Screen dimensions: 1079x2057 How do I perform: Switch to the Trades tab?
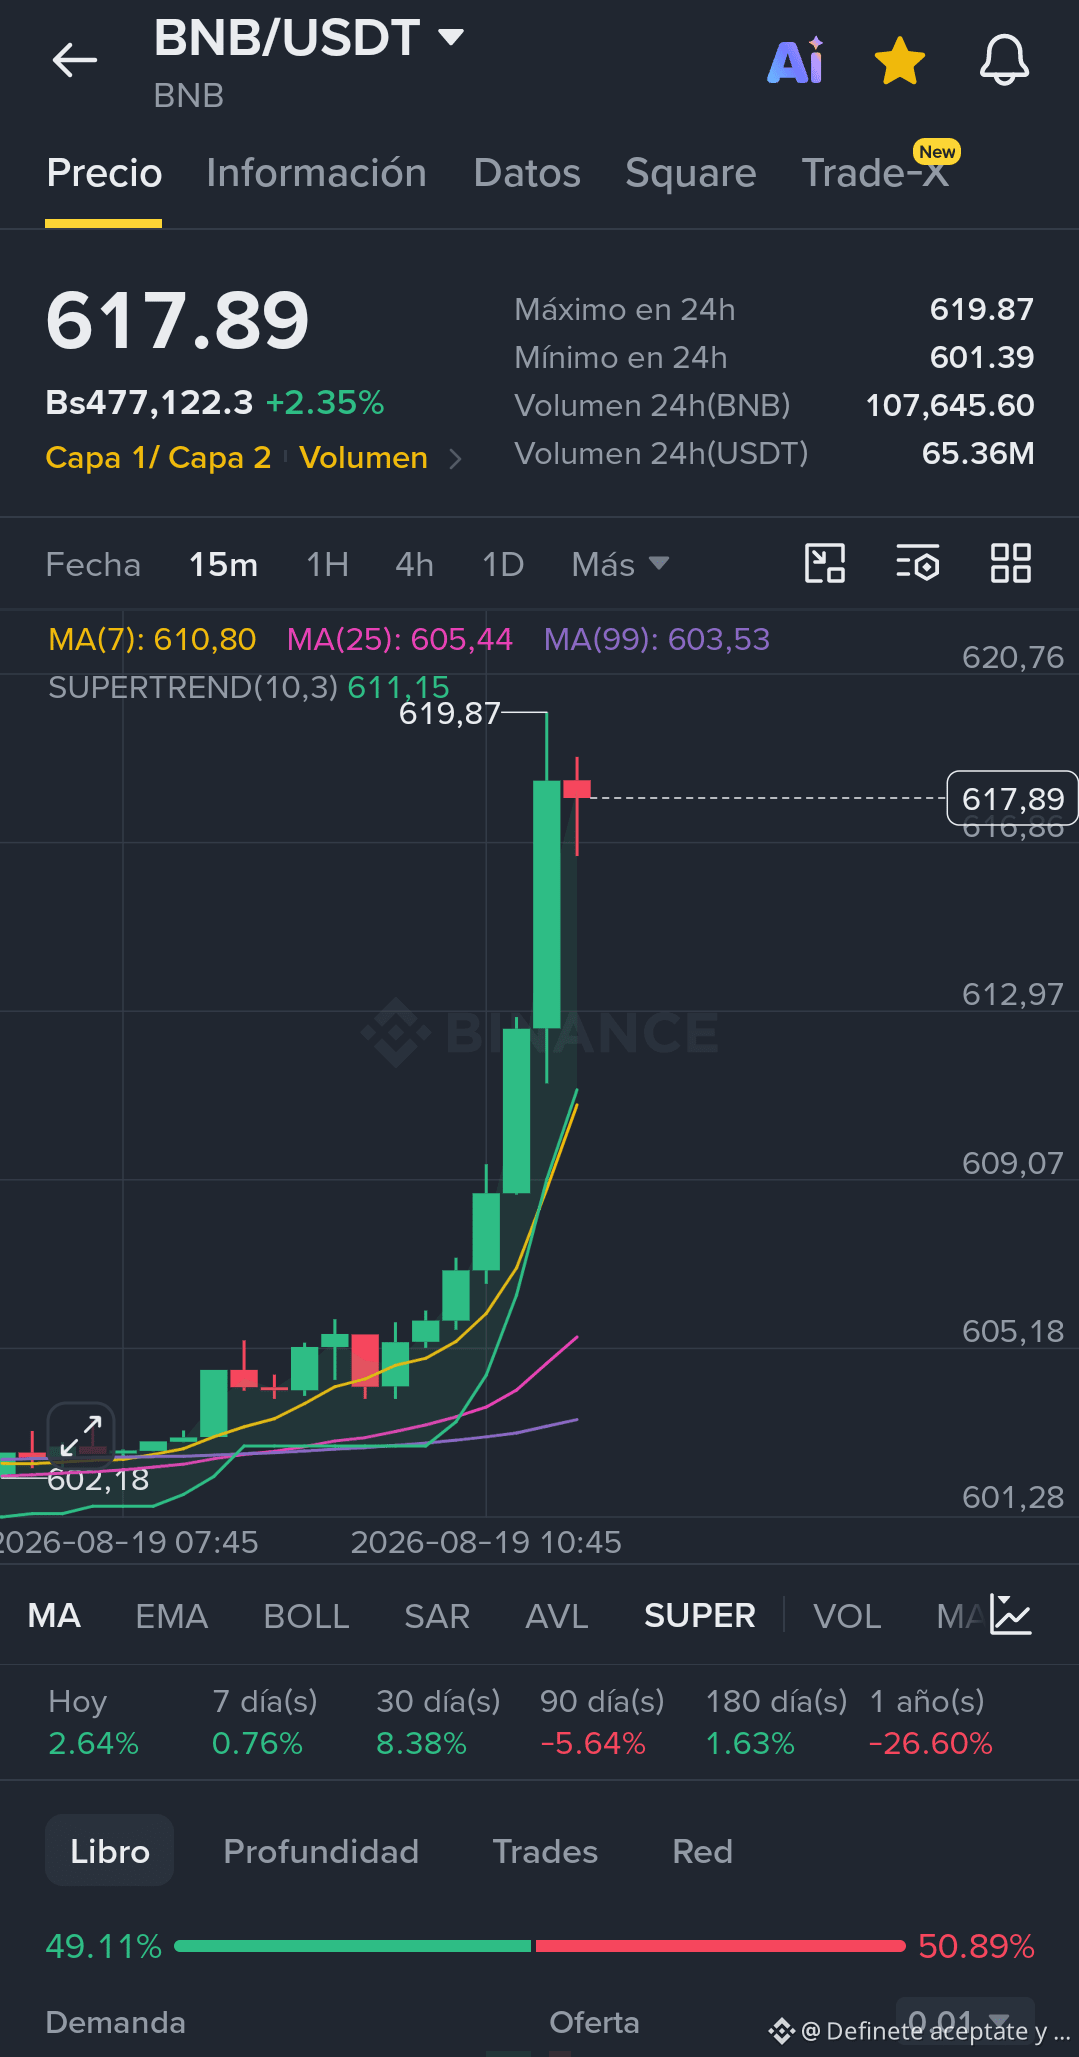(x=545, y=1851)
